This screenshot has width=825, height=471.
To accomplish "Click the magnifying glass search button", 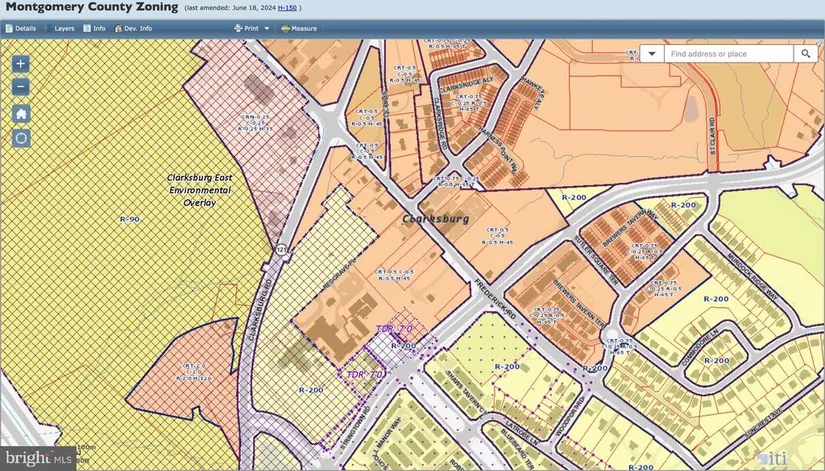I will pyautogui.click(x=805, y=54).
